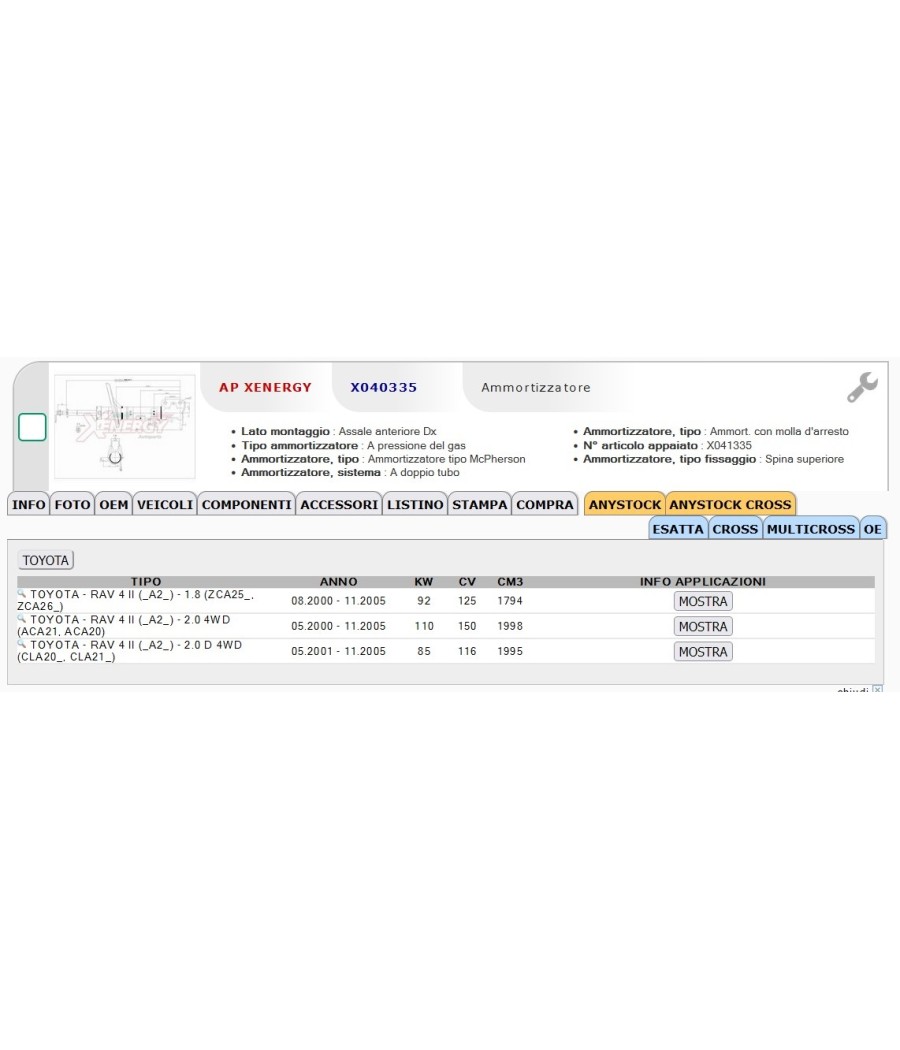Screen dimensions: 900x1050
Task: Click the date range 08.2000 - 11.2005
Action: (x=338, y=601)
